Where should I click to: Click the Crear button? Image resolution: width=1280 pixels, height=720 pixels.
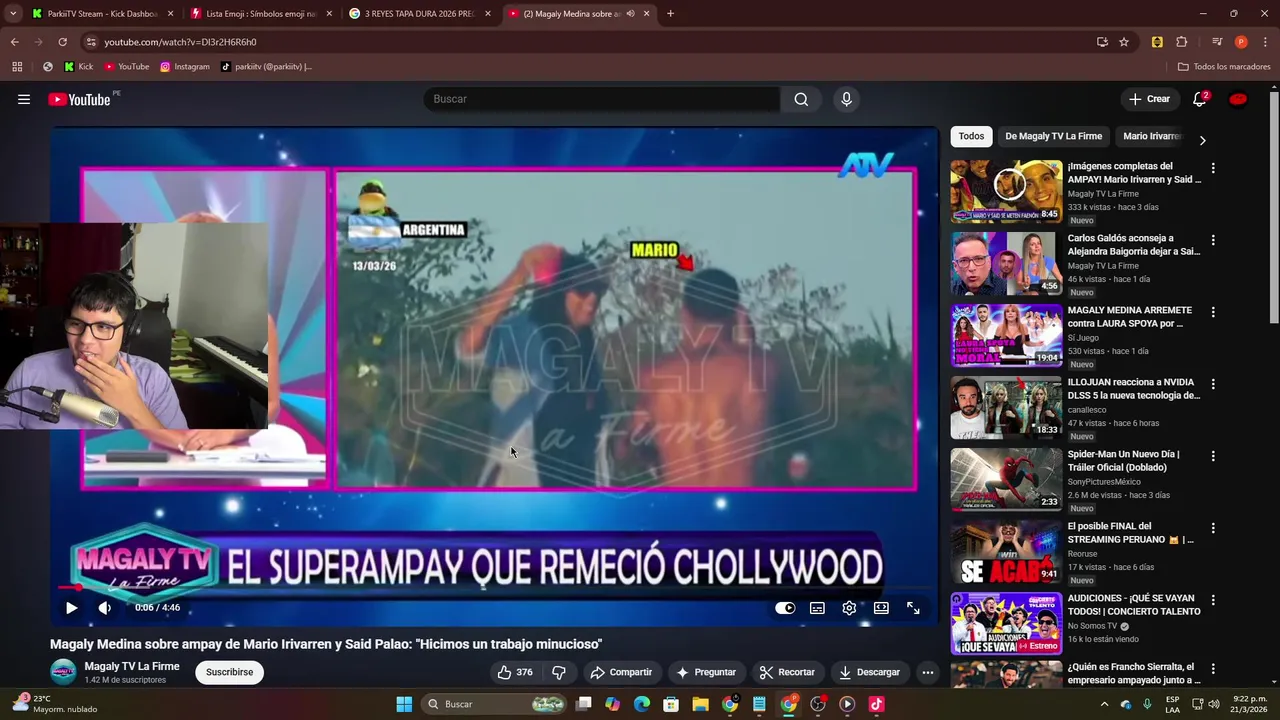click(1149, 99)
